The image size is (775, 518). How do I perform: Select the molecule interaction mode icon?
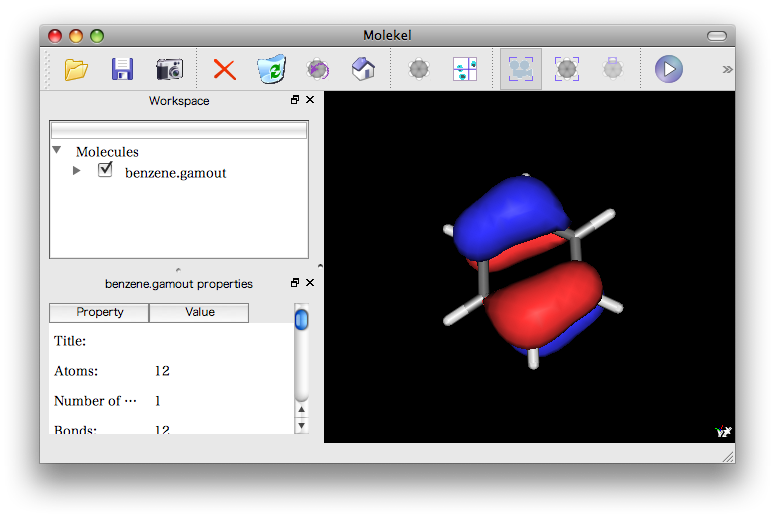point(566,69)
